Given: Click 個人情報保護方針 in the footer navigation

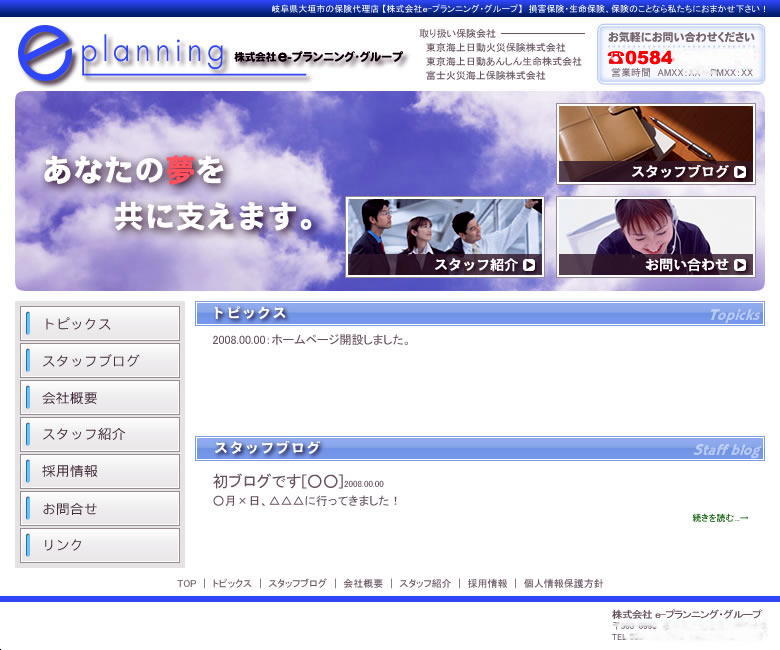Looking at the screenshot, I should pyautogui.click(x=564, y=583).
